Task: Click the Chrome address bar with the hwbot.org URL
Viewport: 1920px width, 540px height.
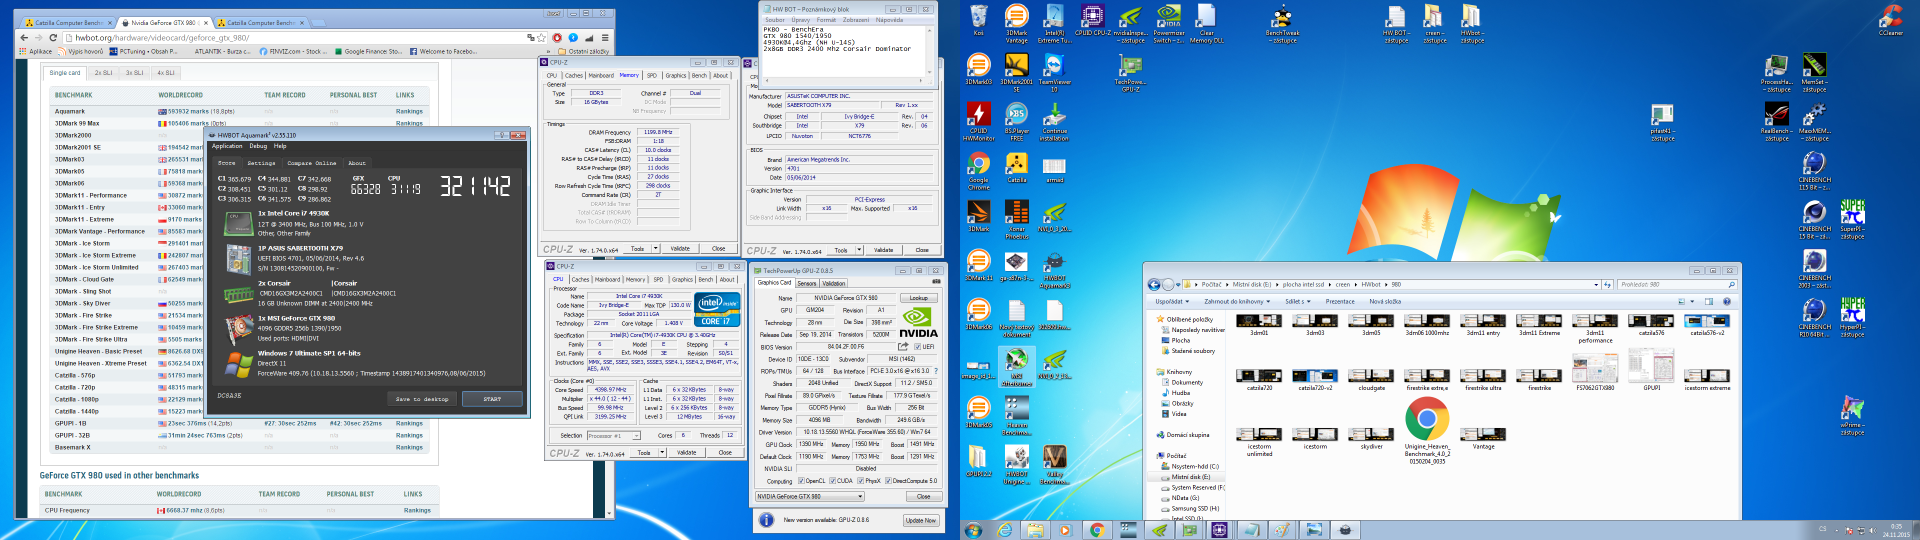Action: [x=305, y=37]
